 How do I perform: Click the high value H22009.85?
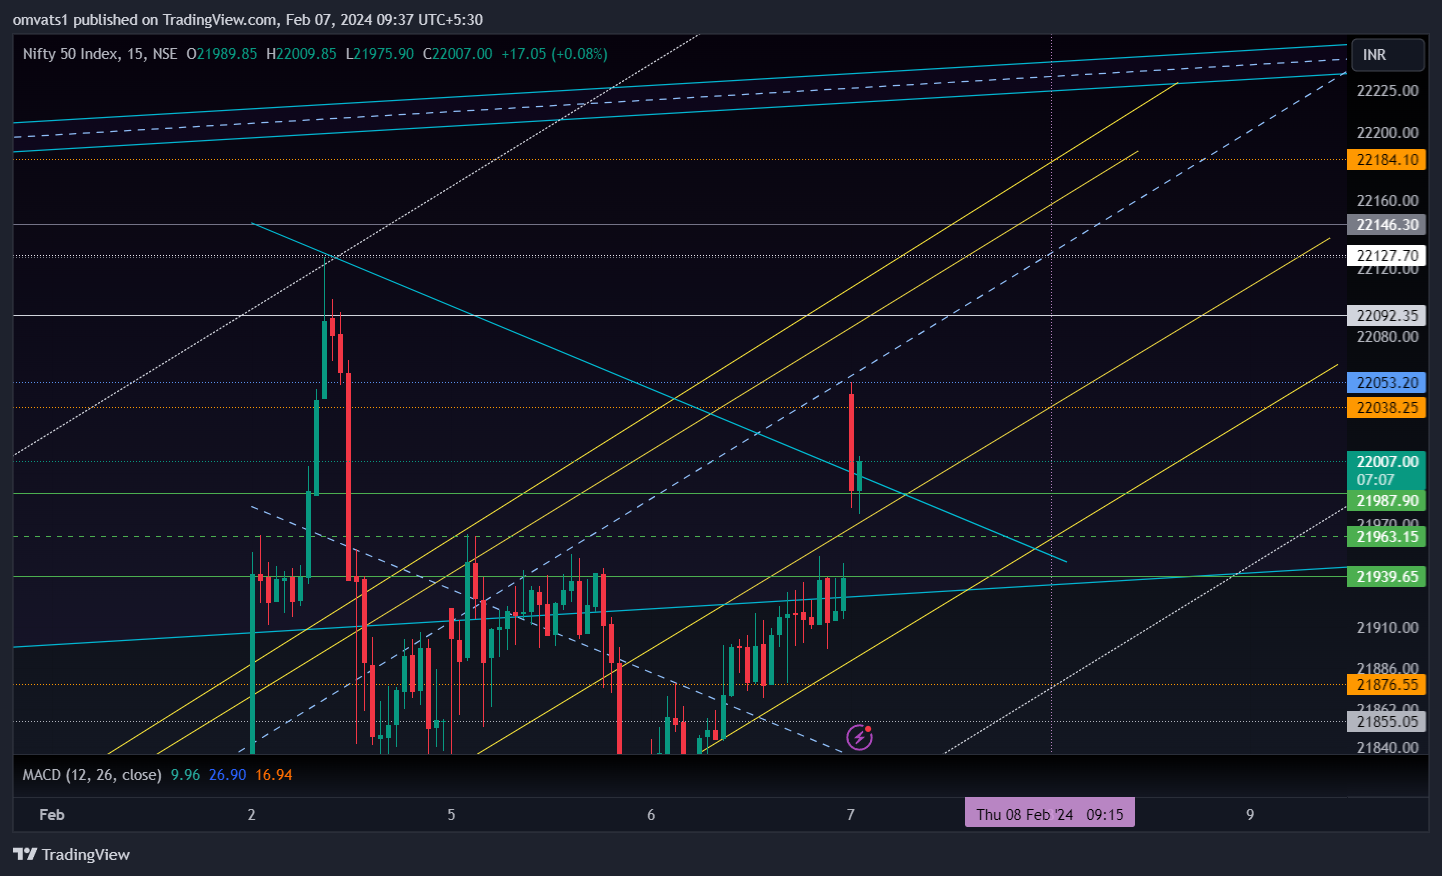(301, 54)
